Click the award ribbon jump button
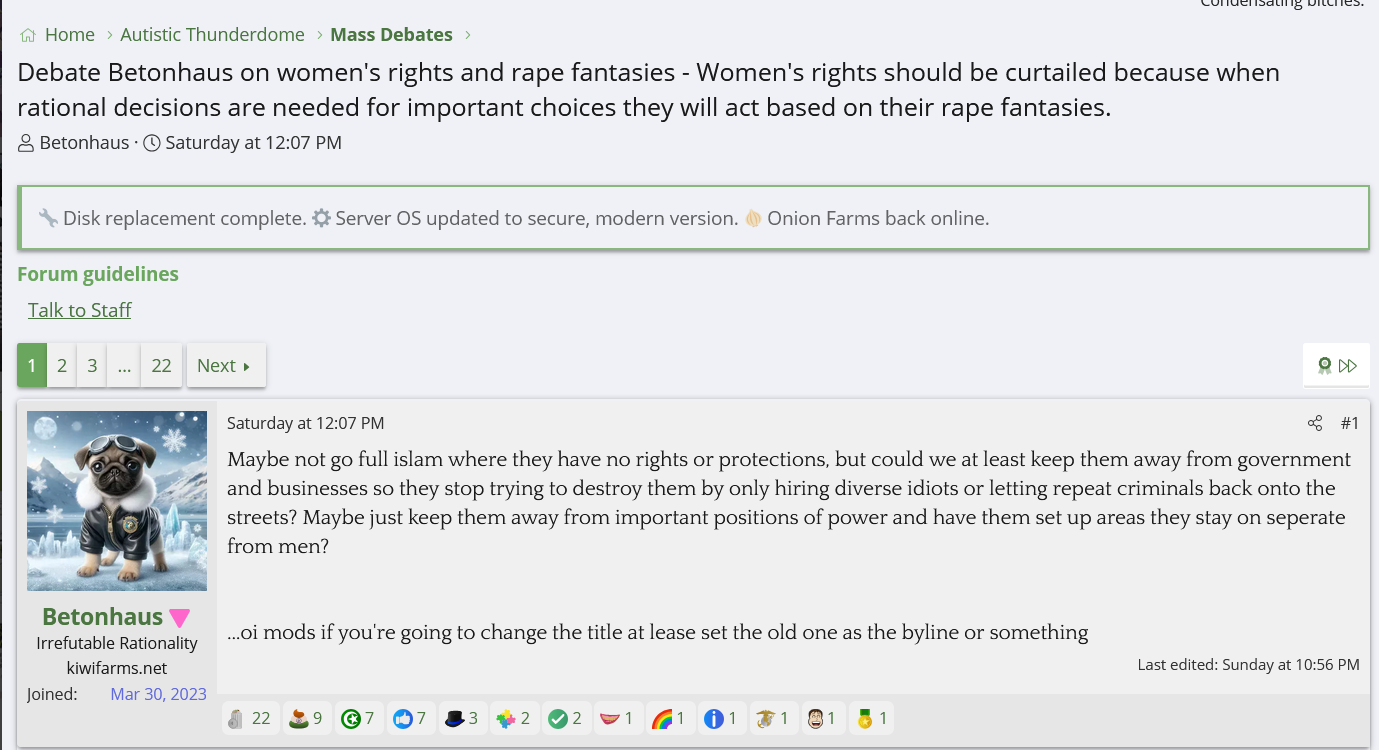Image resolution: width=1379 pixels, height=750 pixels. (x=1325, y=366)
